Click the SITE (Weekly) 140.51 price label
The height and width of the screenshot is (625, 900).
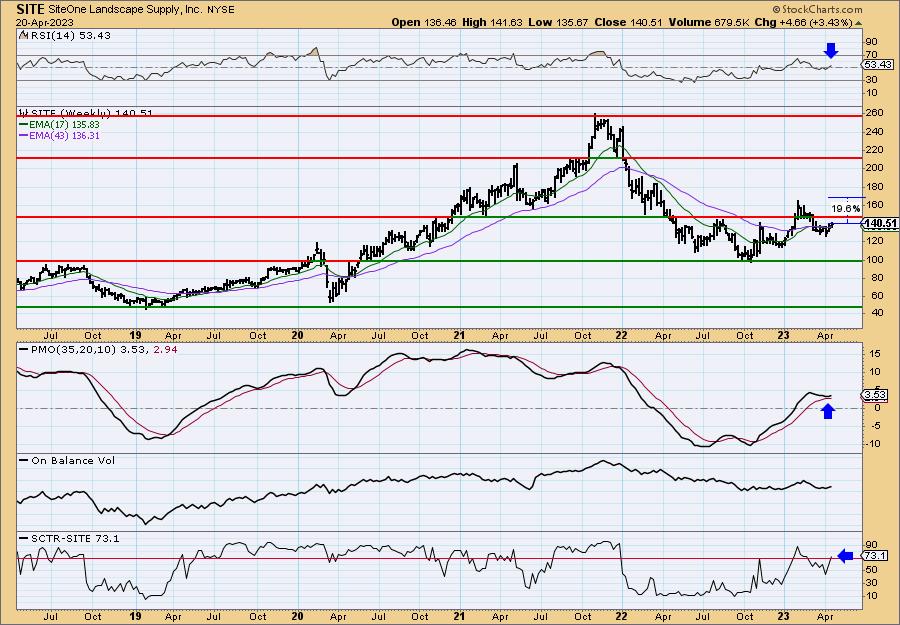[x=92, y=113]
